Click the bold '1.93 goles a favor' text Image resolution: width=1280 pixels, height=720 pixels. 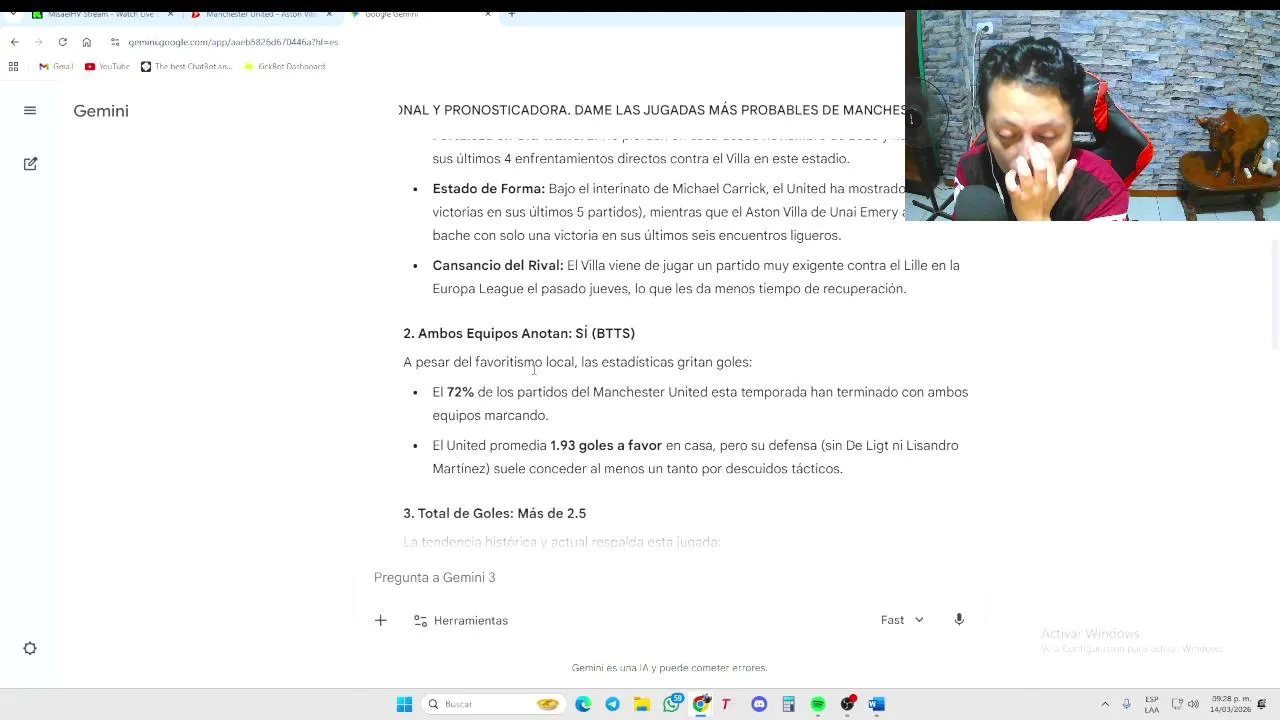tap(606, 445)
